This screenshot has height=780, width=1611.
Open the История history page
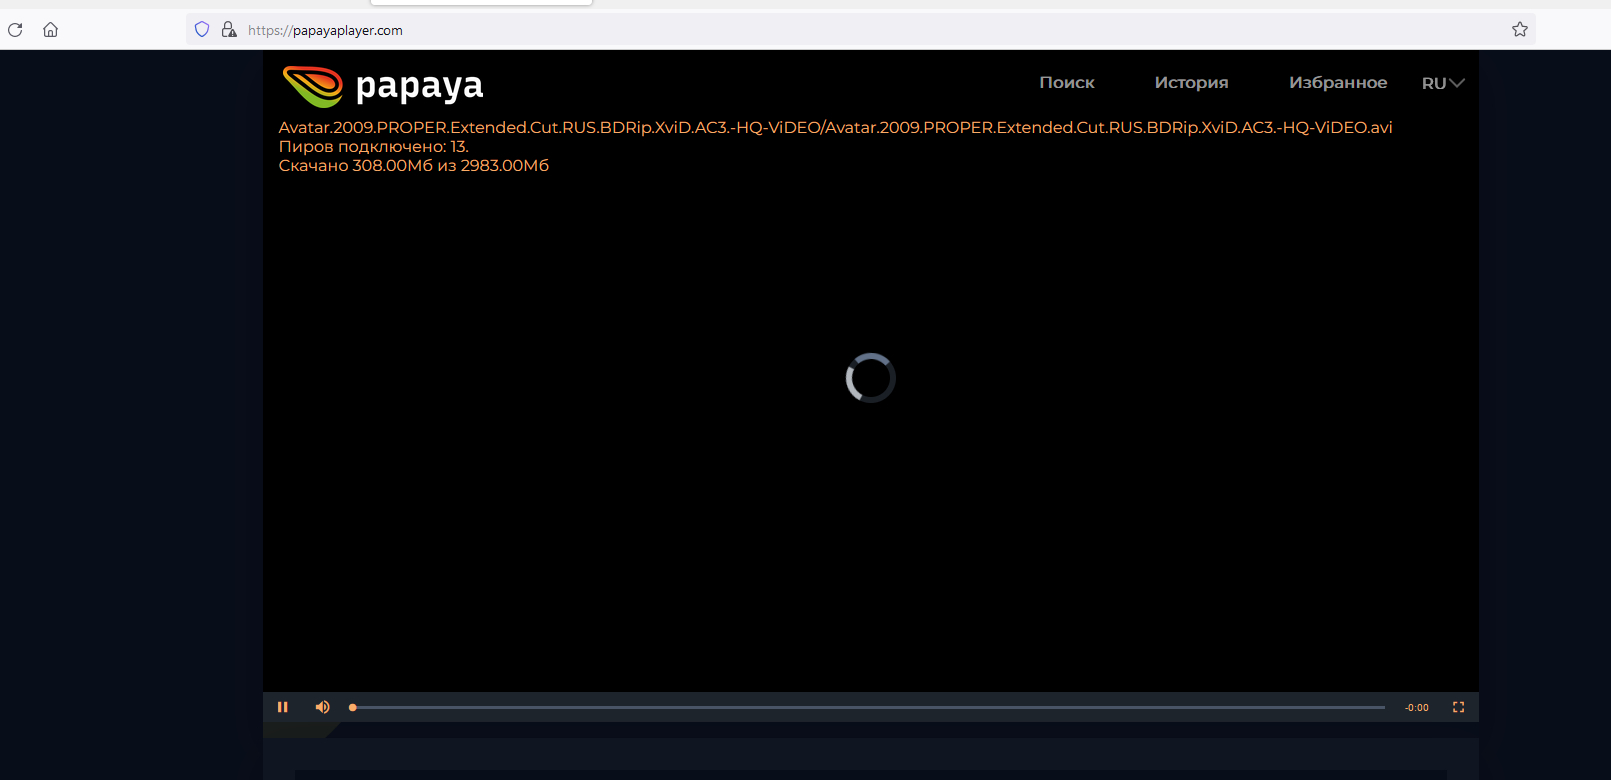(1191, 83)
